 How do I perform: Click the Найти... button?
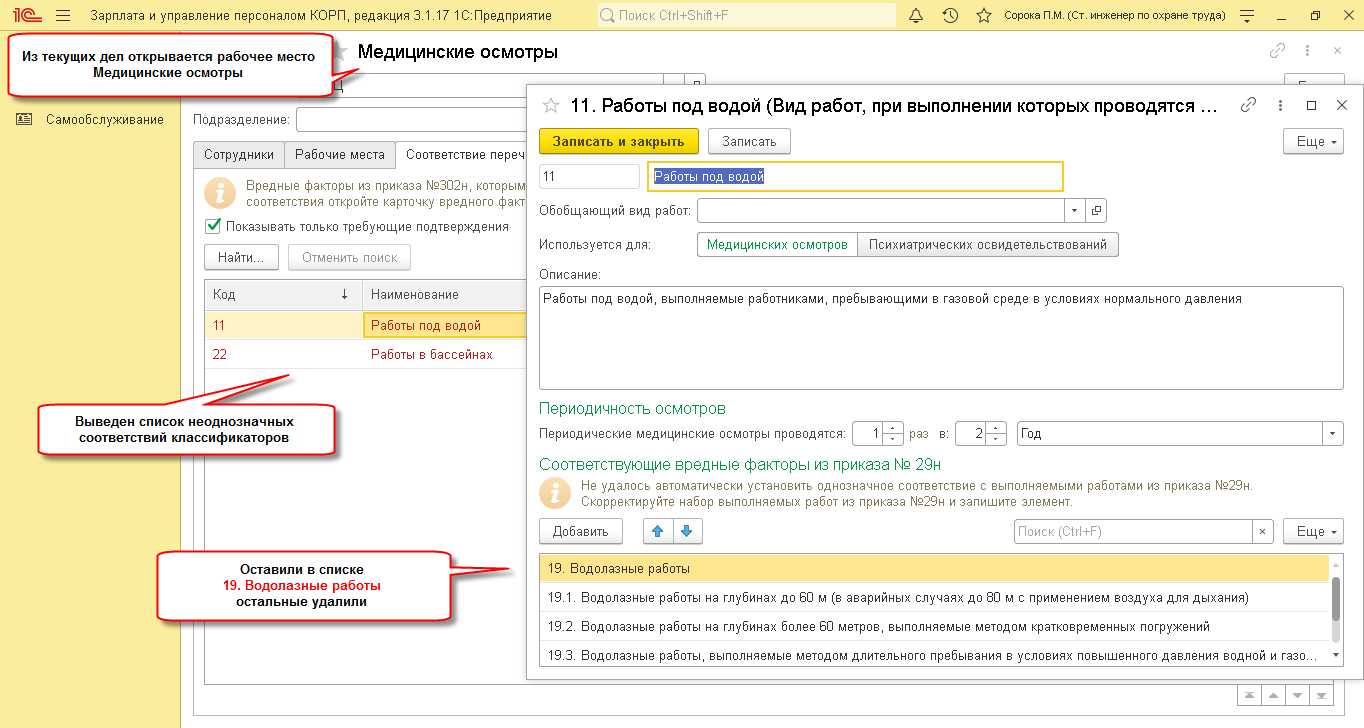coord(242,257)
